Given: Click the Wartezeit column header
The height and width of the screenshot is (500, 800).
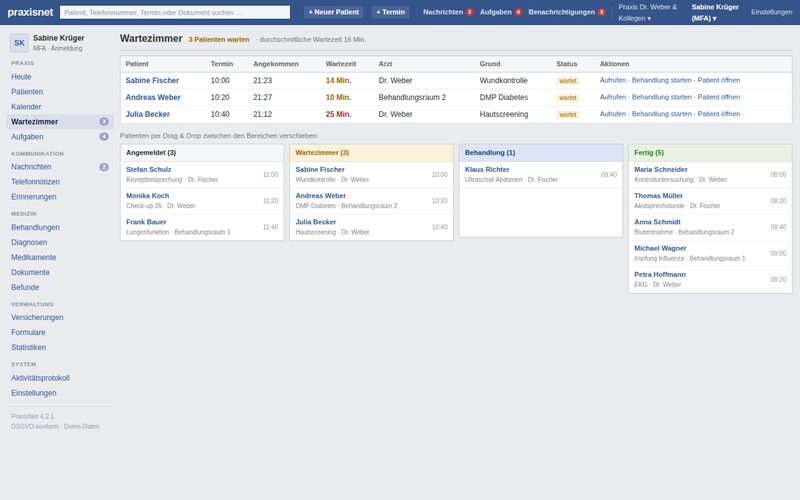Looking at the screenshot, I should 341,64.
